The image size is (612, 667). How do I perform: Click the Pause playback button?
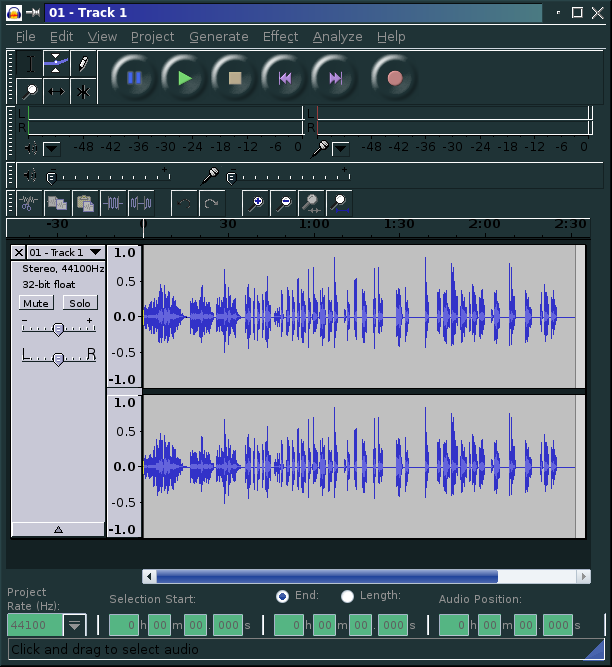[x=135, y=77]
